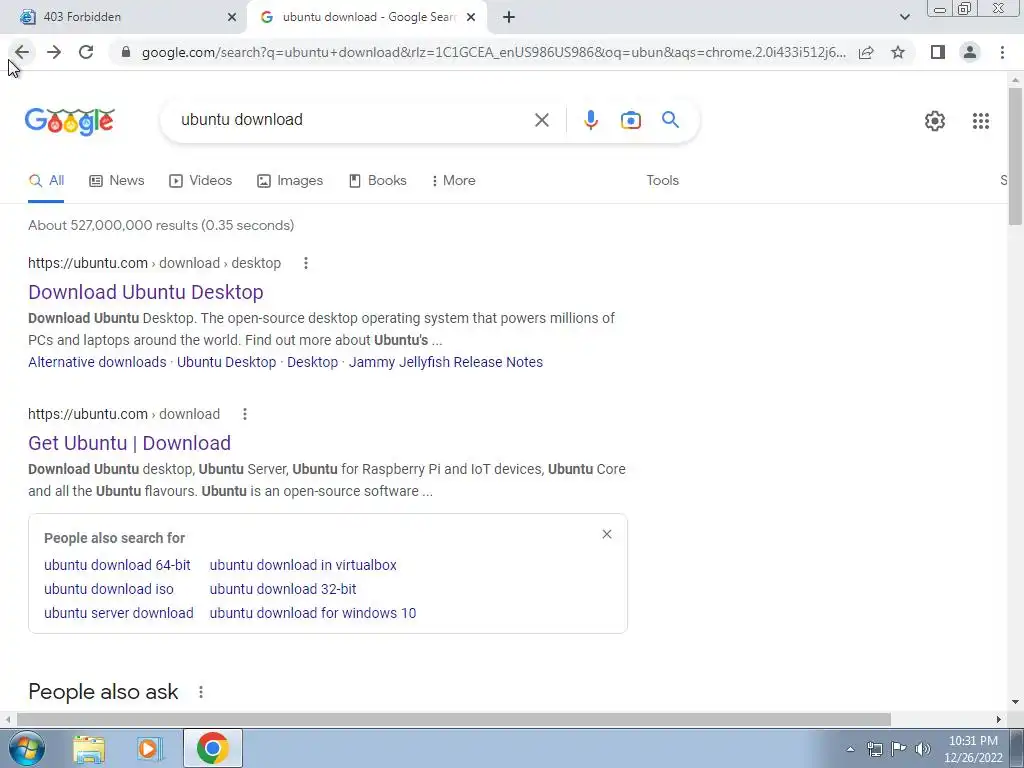Viewport: 1024px width, 768px height.
Task: Open Windows Explorer from the taskbar
Action: click(x=88, y=749)
